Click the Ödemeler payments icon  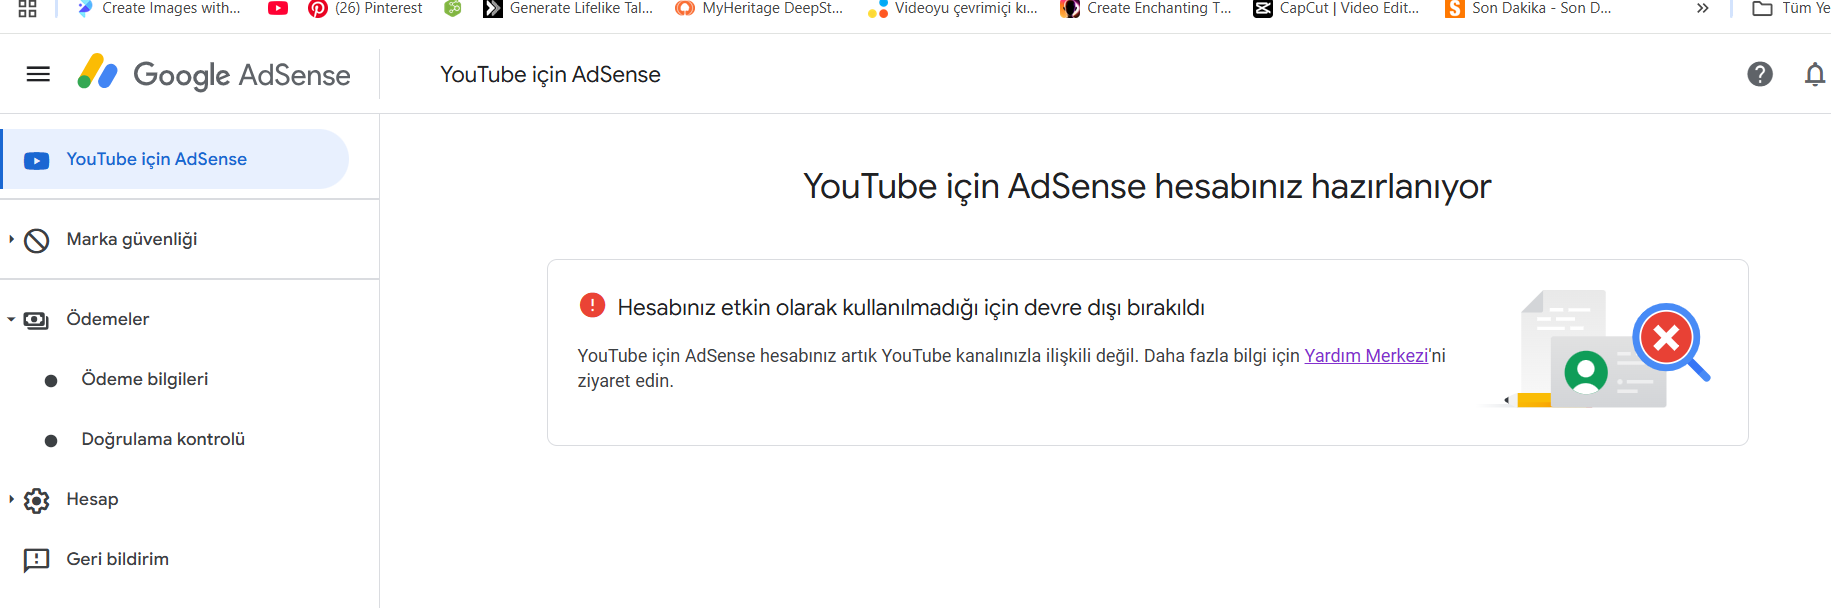tap(36, 320)
